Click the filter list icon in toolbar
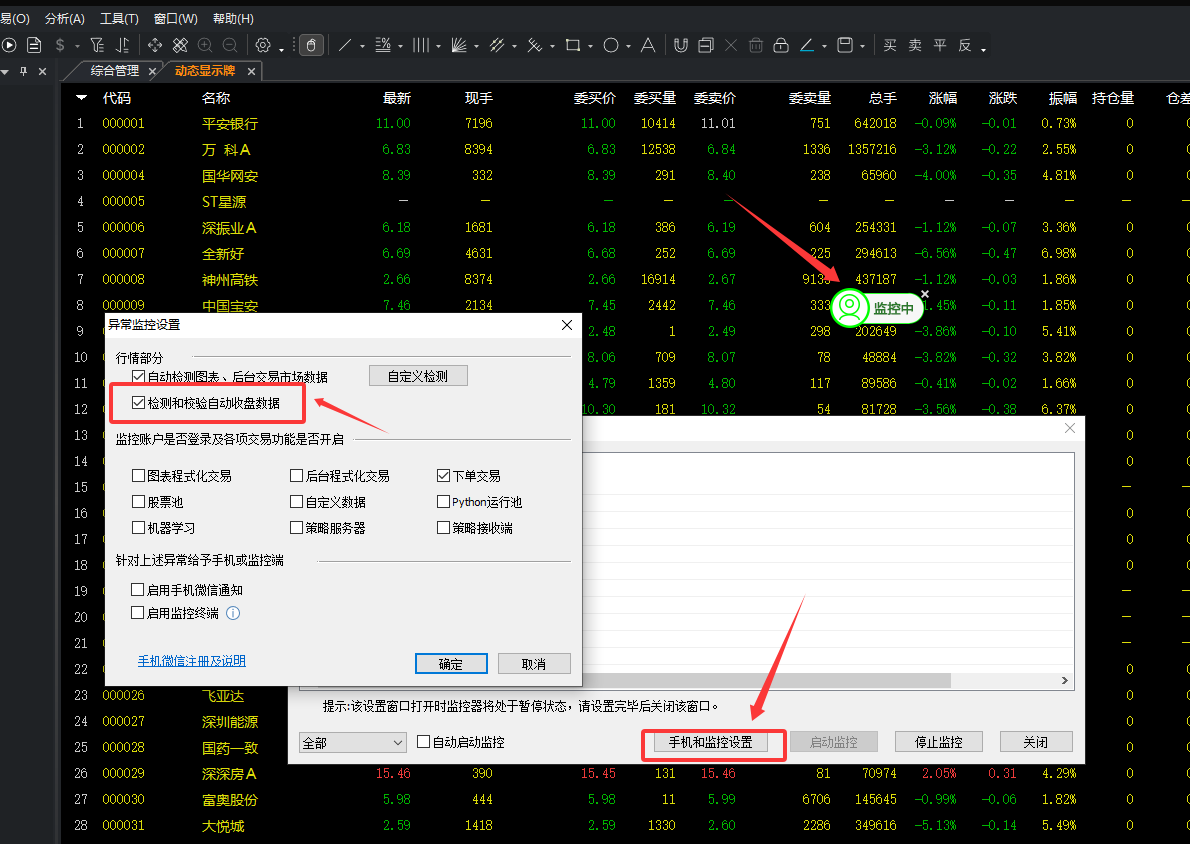 [x=97, y=45]
